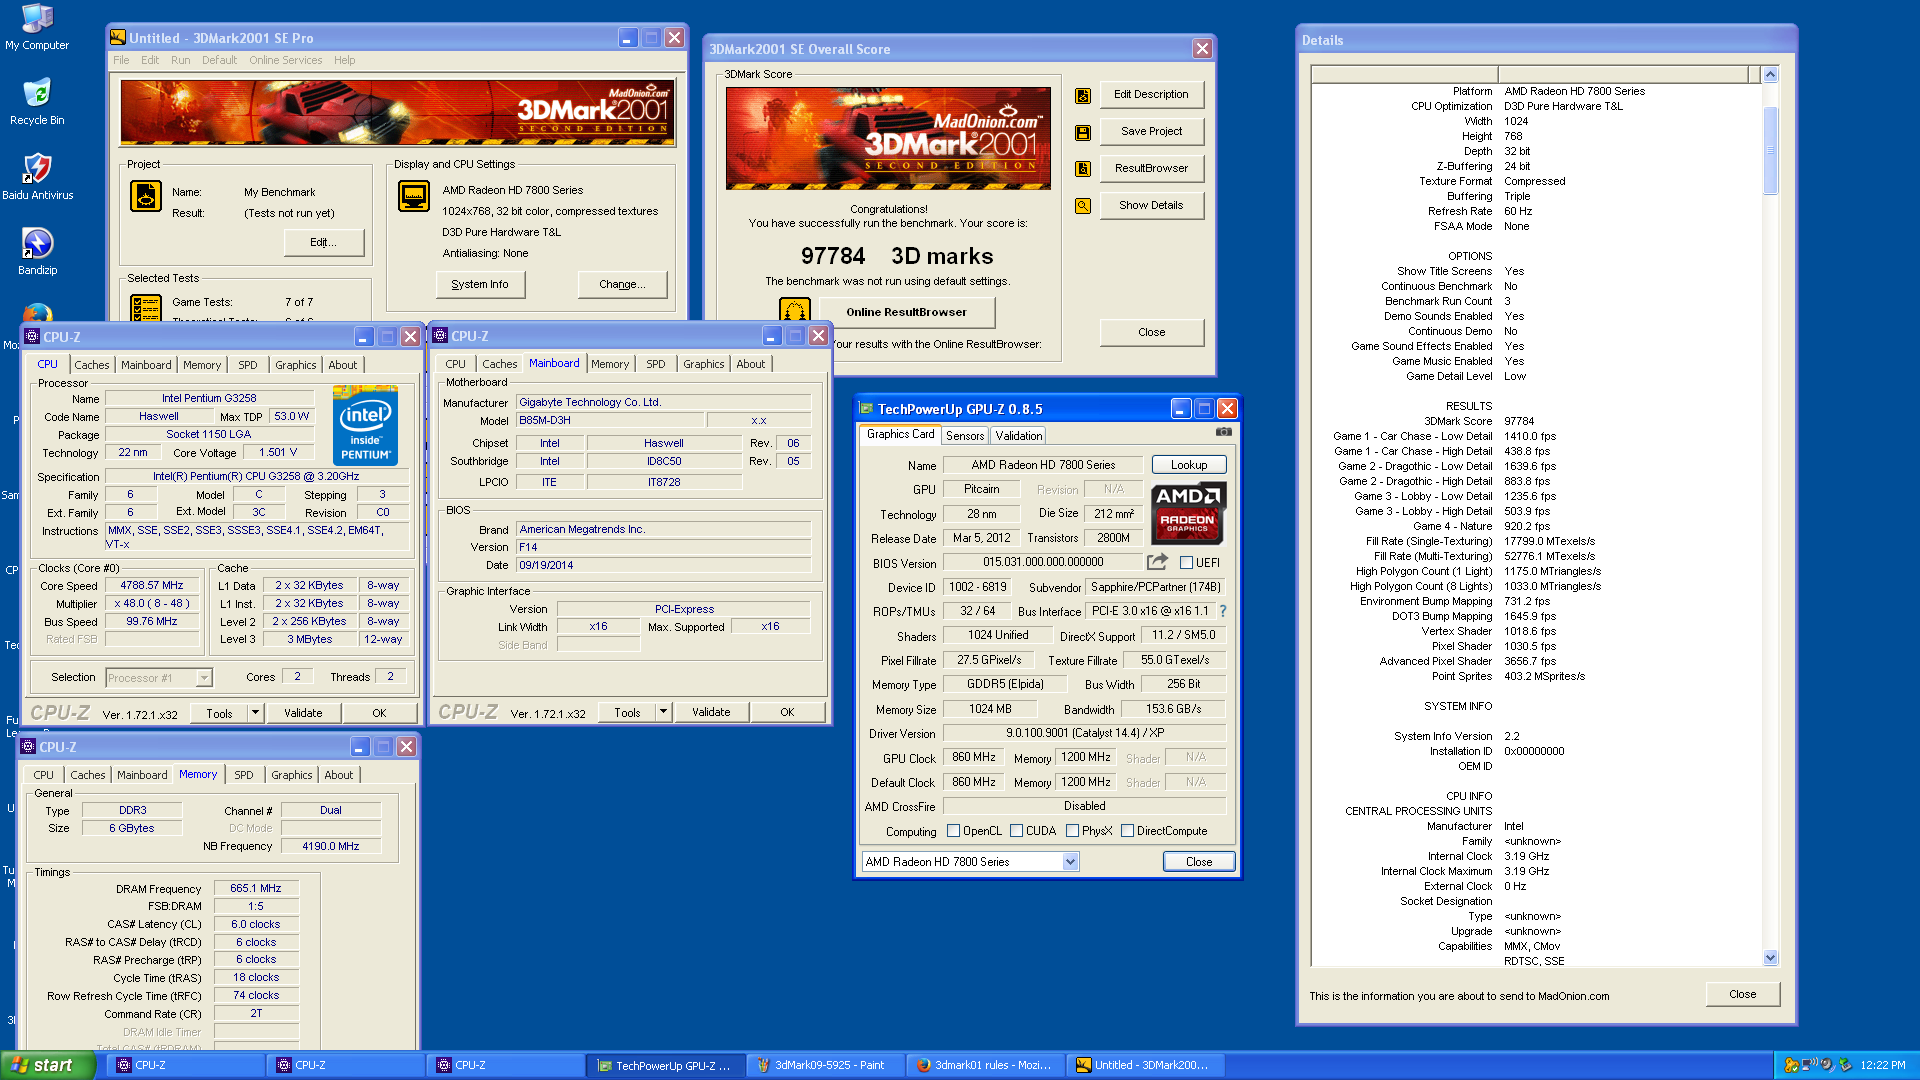The height and width of the screenshot is (1080, 1920).
Task: Click Show Details magnifier icon
Action: (1083, 206)
